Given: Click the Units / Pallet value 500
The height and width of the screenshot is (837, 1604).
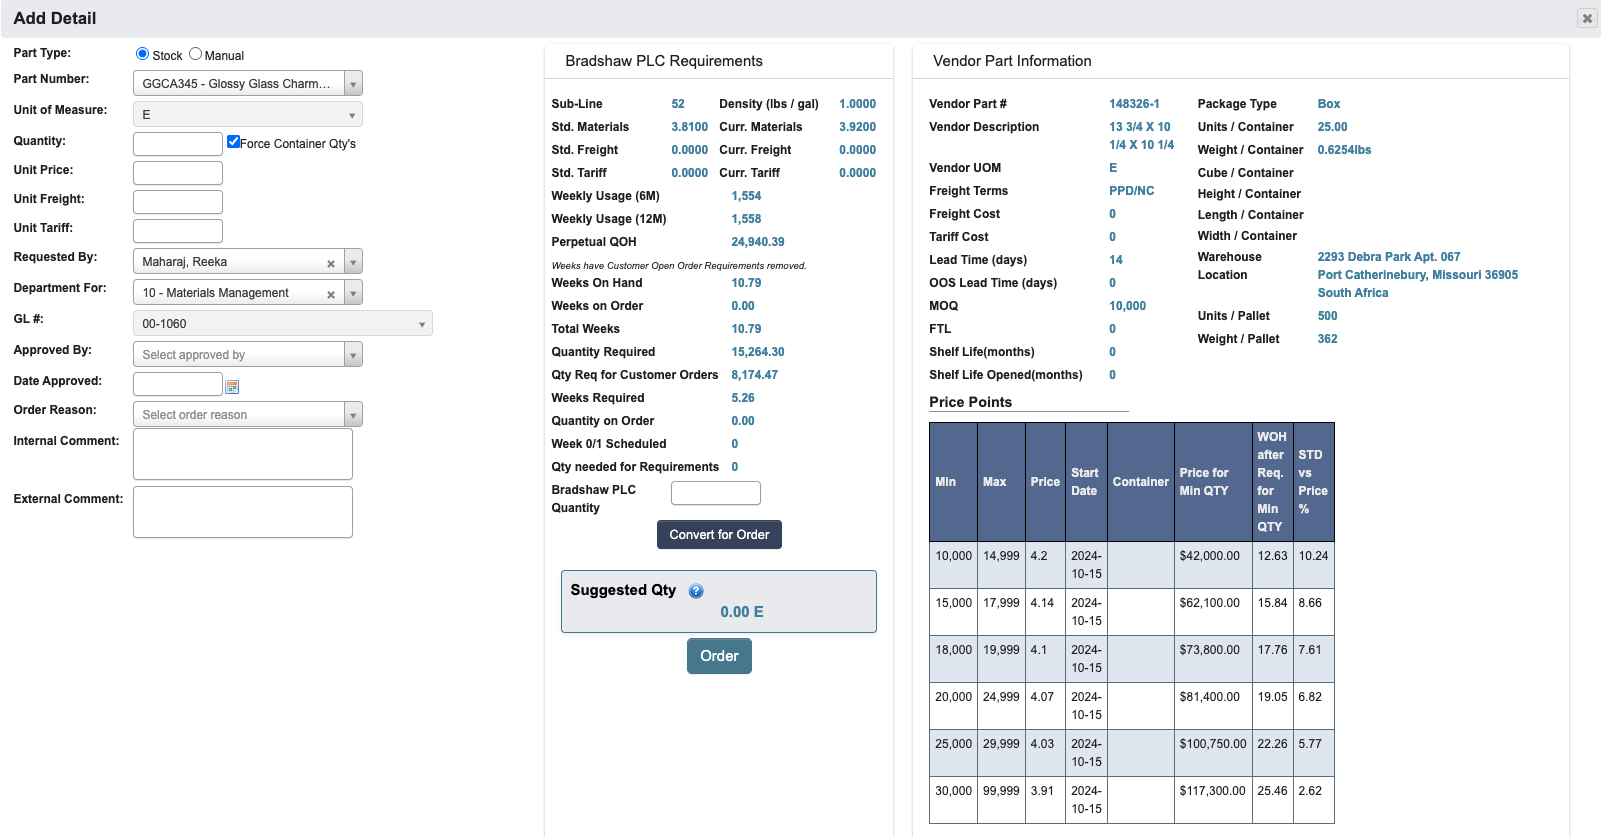Looking at the screenshot, I should point(1327,316).
